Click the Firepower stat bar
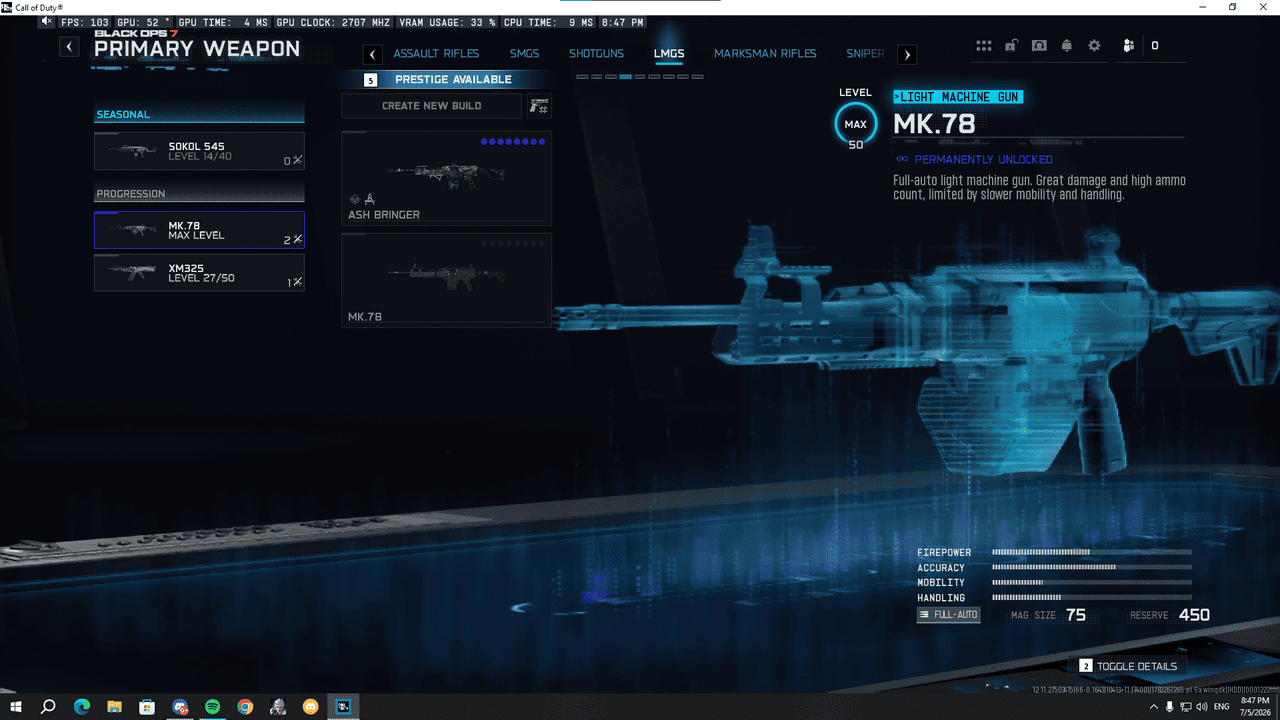 click(x=1091, y=552)
